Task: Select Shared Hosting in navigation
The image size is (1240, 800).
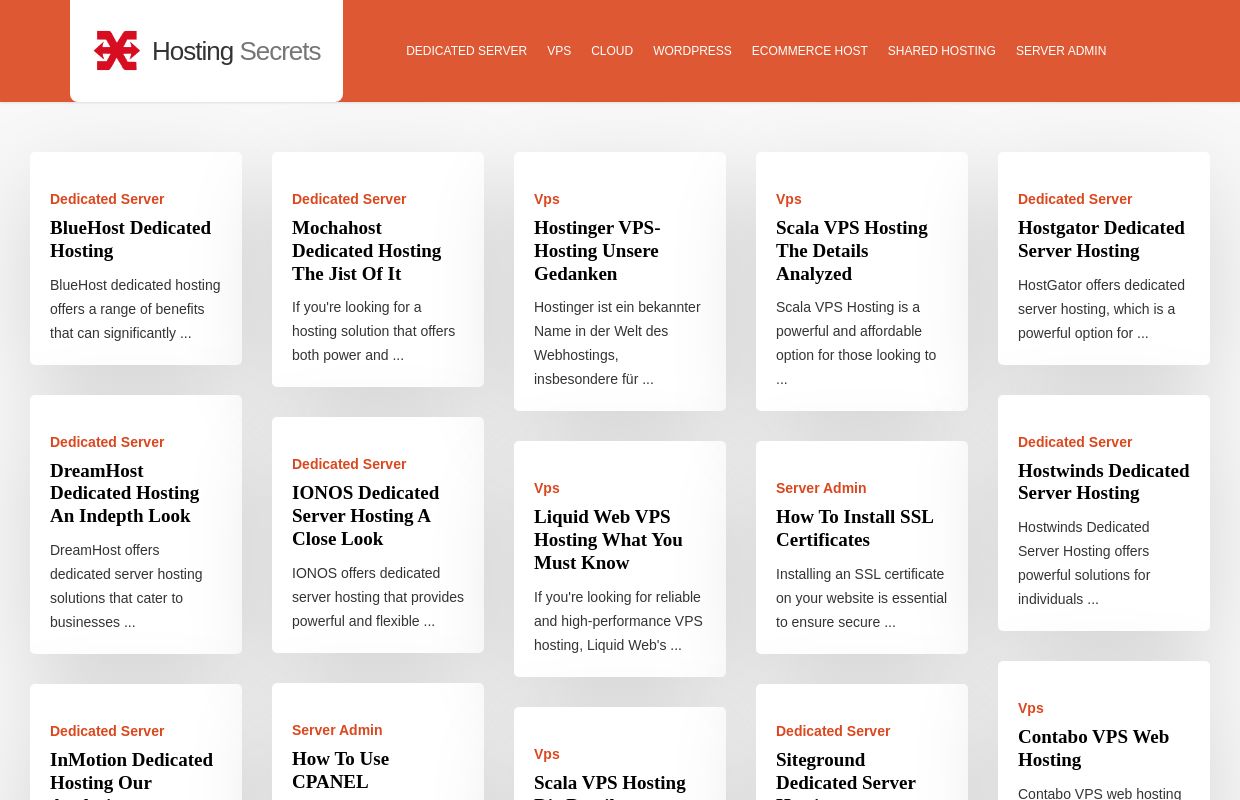Action: tap(942, 51)
